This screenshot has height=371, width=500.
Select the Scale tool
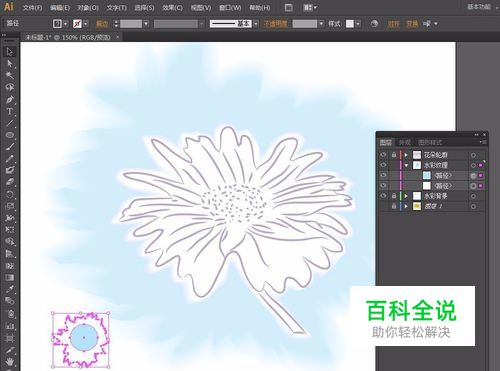click(x=10, y=206)
